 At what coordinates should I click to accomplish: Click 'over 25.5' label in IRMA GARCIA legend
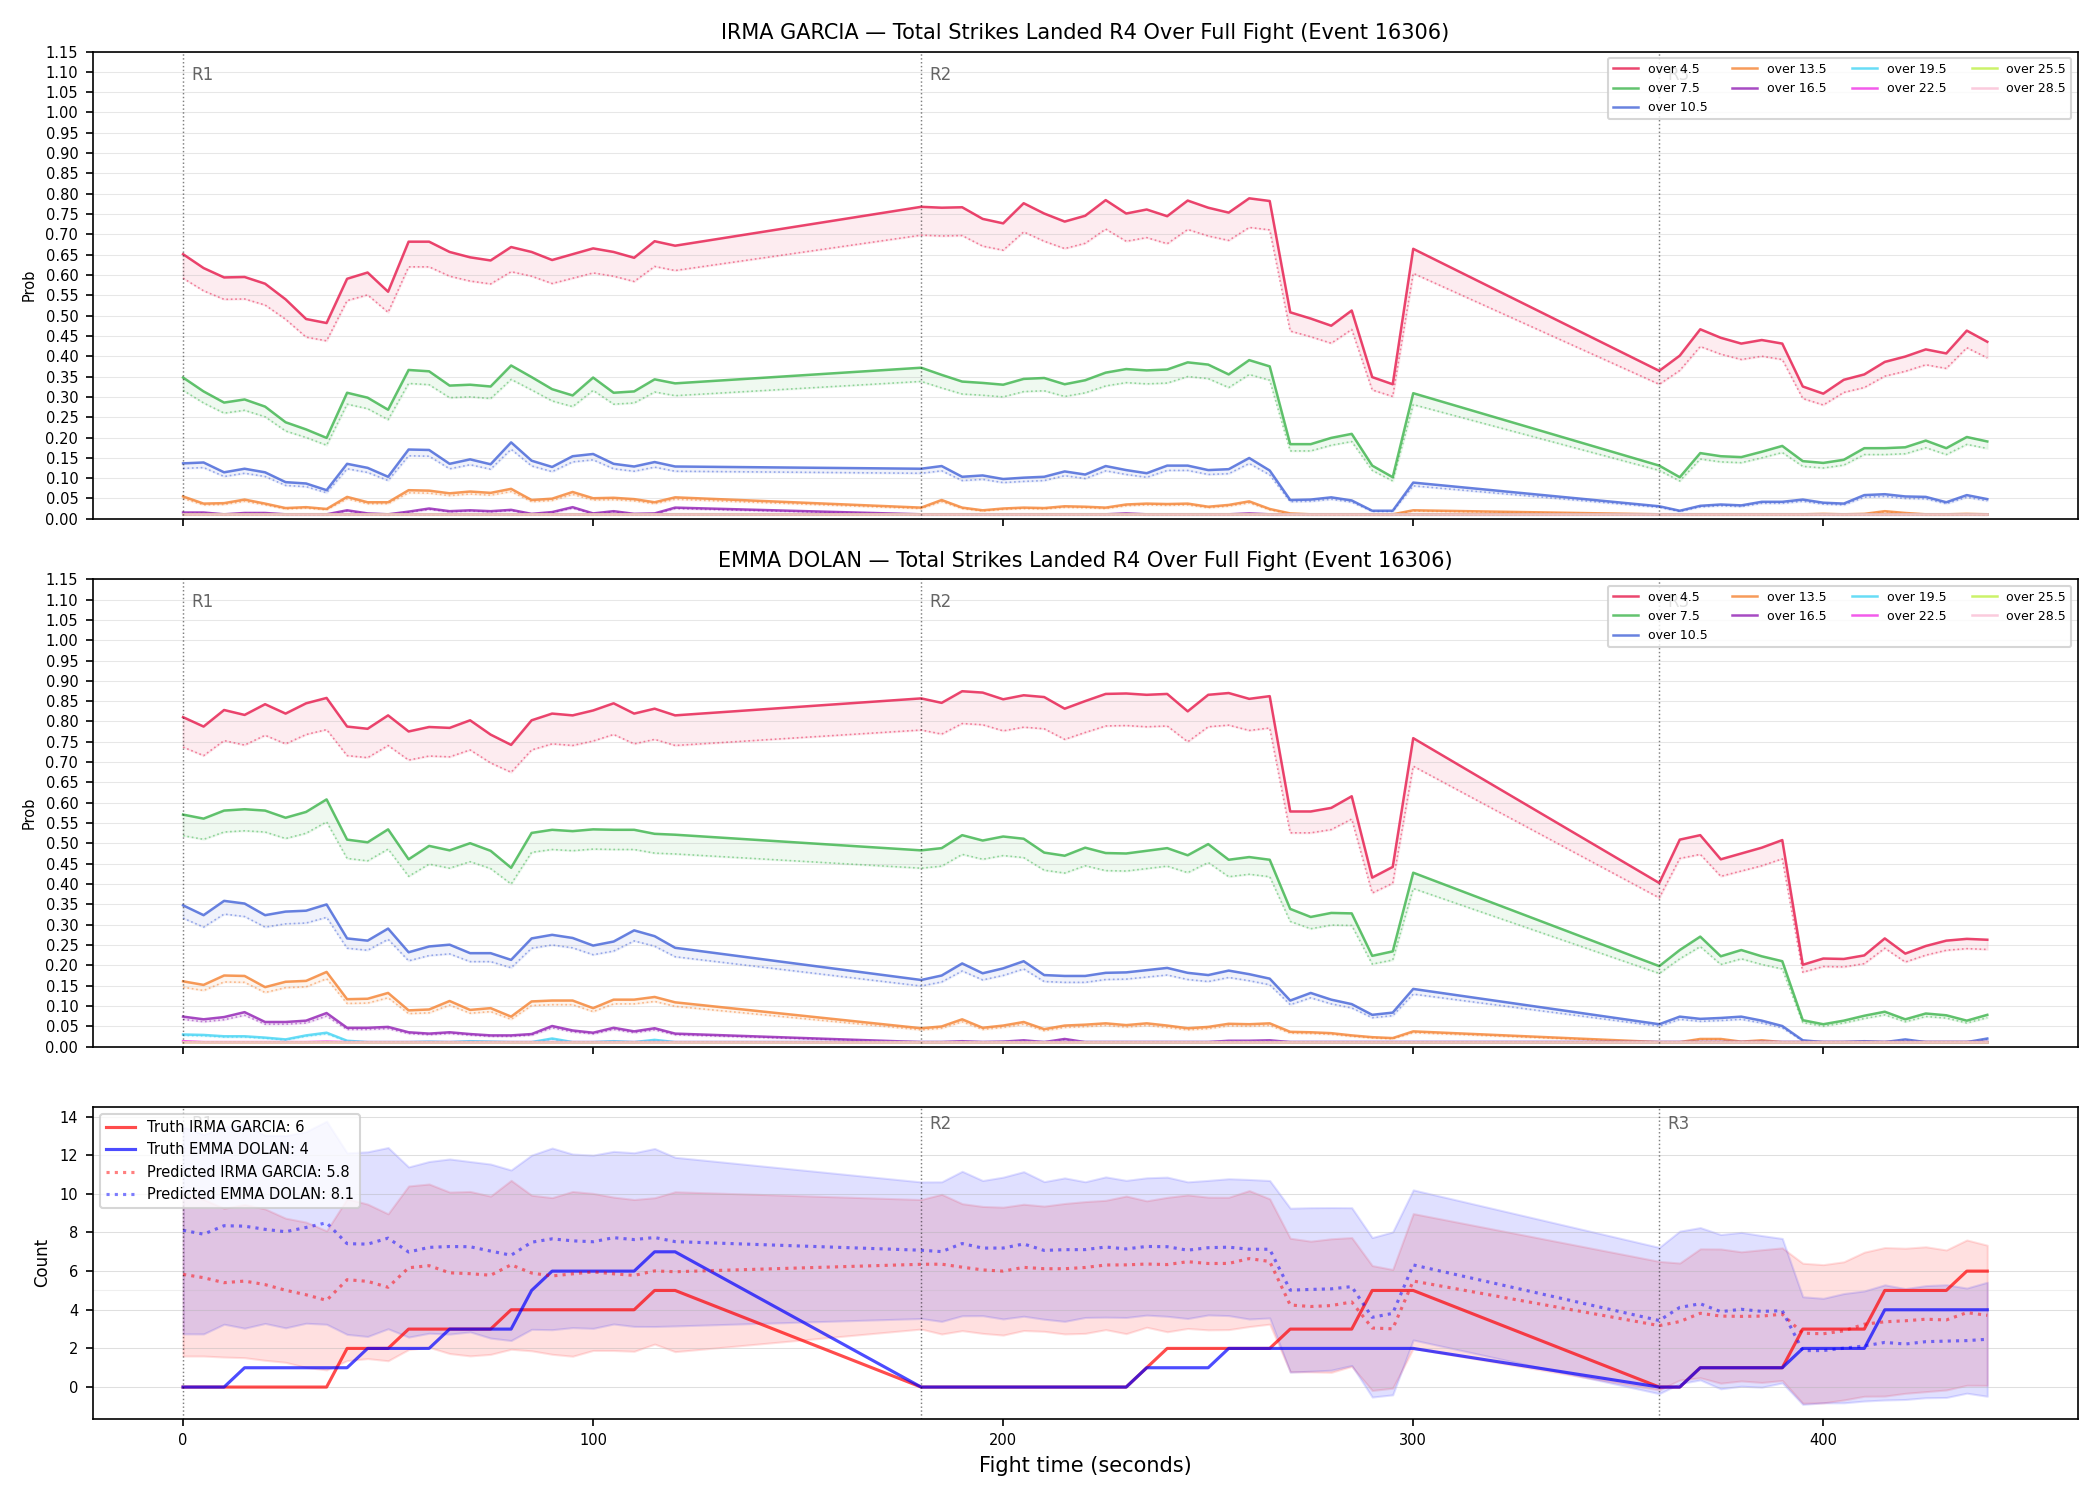(x=2035, y=69)
